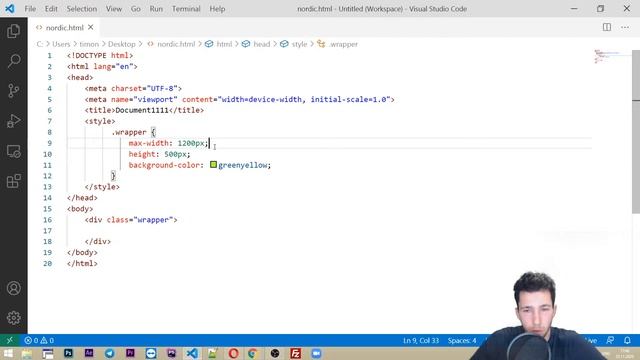Viewport: 640px width, 360px height.
Task: Open the Selection menu
Action: [x=82, y=9]
